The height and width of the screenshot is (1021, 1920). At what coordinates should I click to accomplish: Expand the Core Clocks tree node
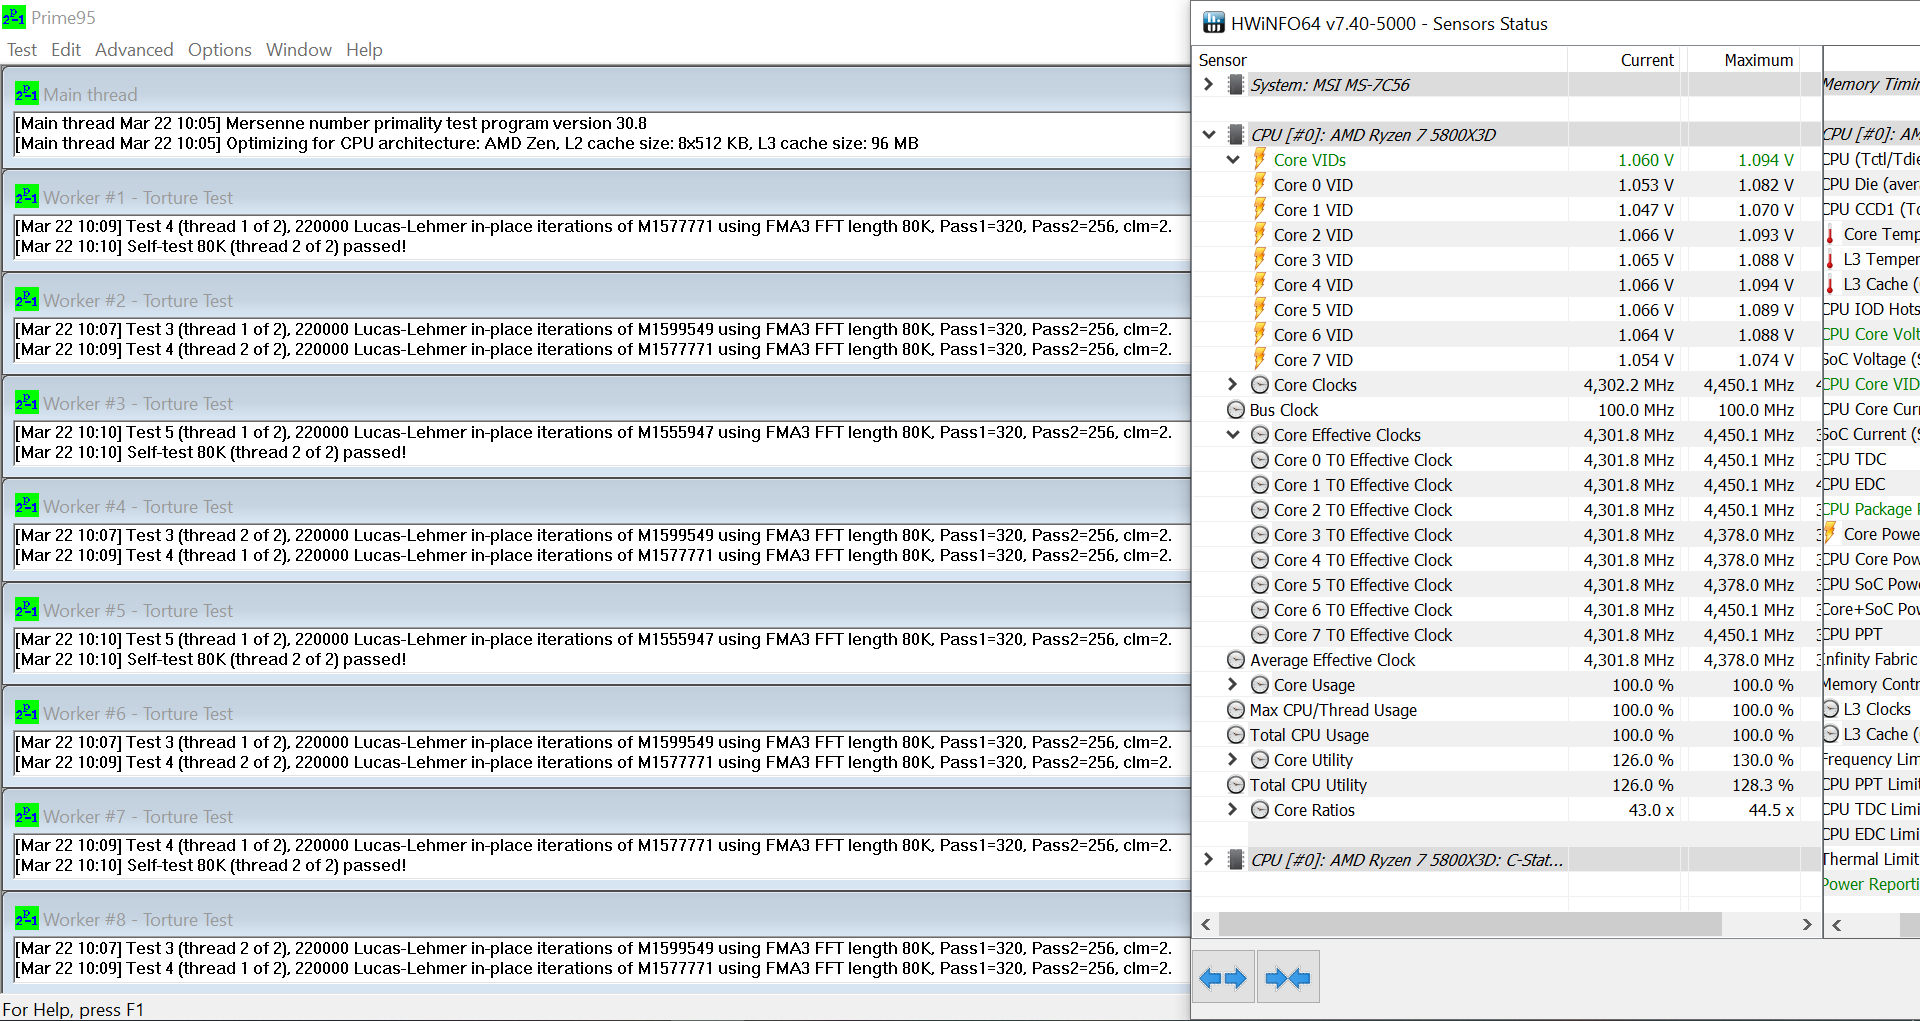pos(1233,384)
